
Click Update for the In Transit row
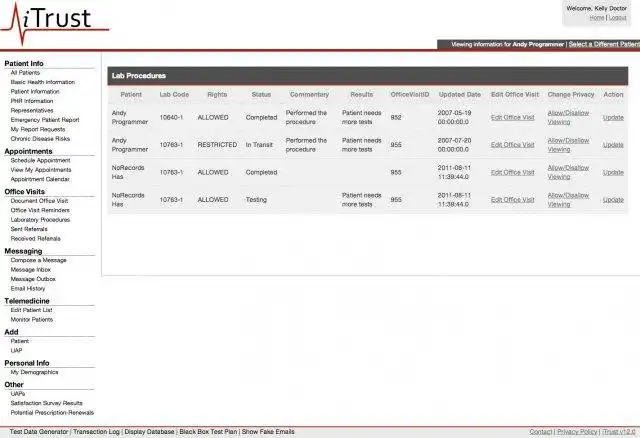(x=613, y=145)
